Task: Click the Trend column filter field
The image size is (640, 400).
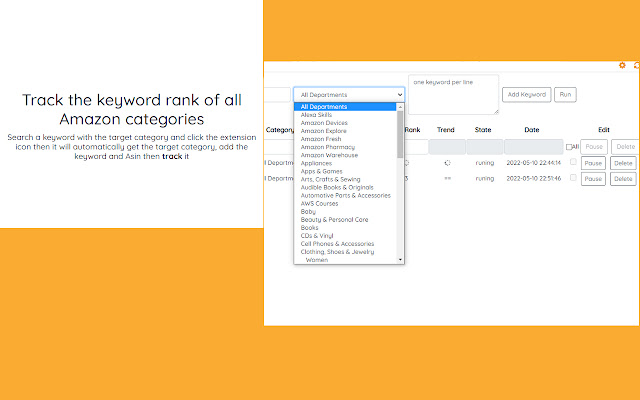Action: point(447,147)
